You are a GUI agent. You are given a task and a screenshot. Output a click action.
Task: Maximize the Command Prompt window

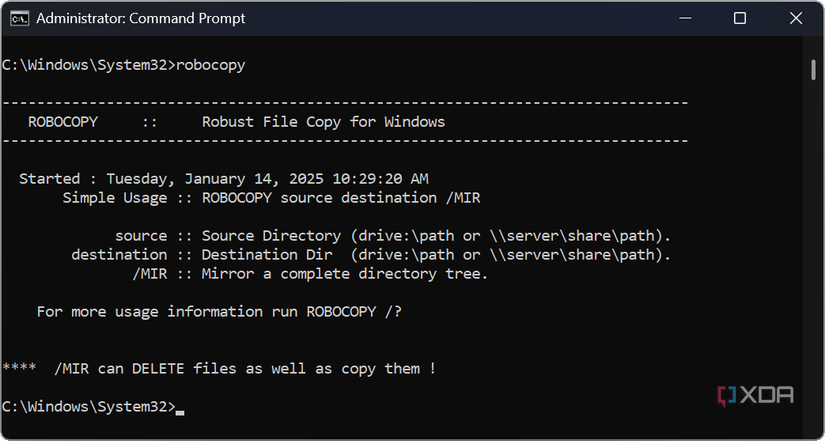(740, 18)
